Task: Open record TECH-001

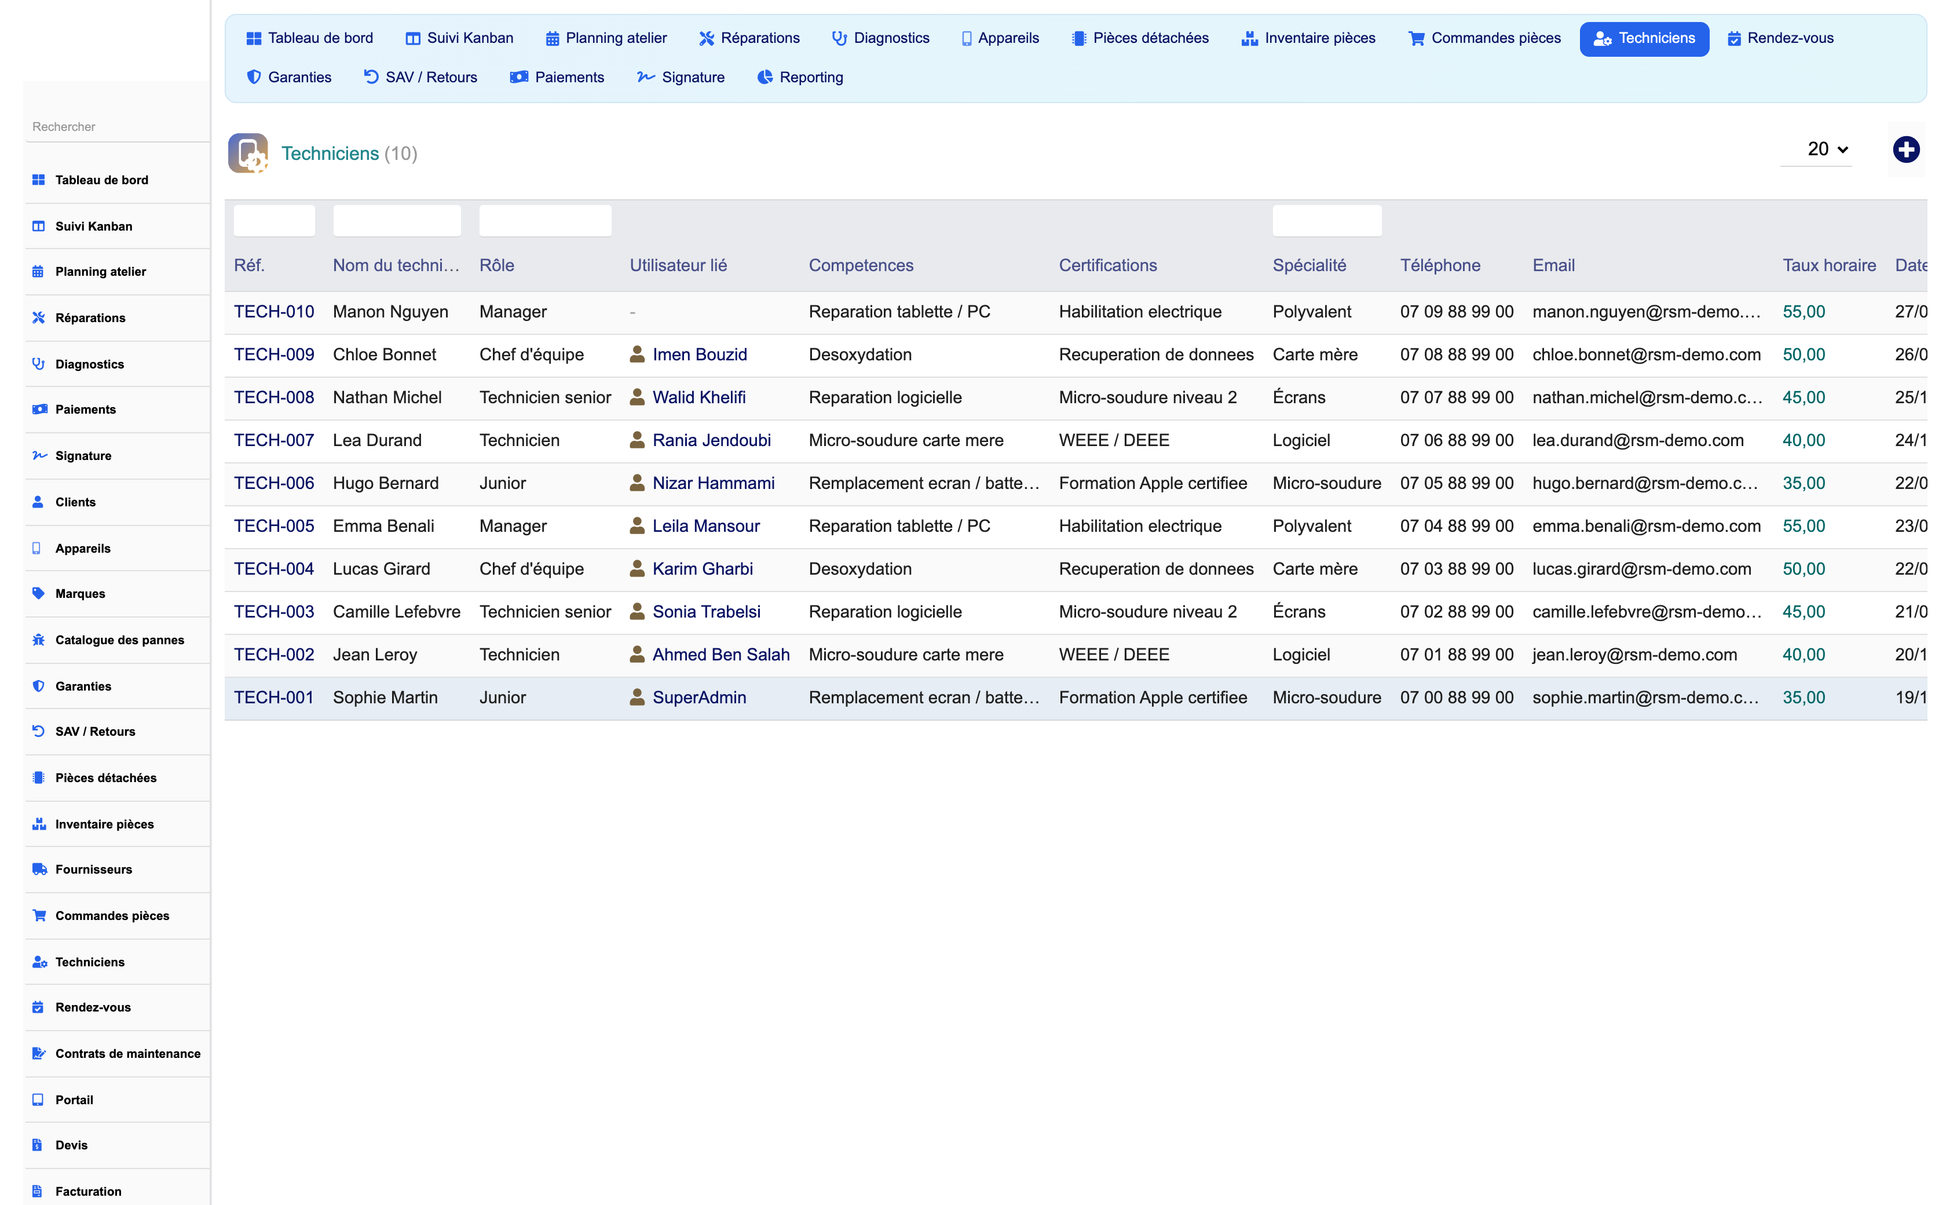Action: point(274,697)
